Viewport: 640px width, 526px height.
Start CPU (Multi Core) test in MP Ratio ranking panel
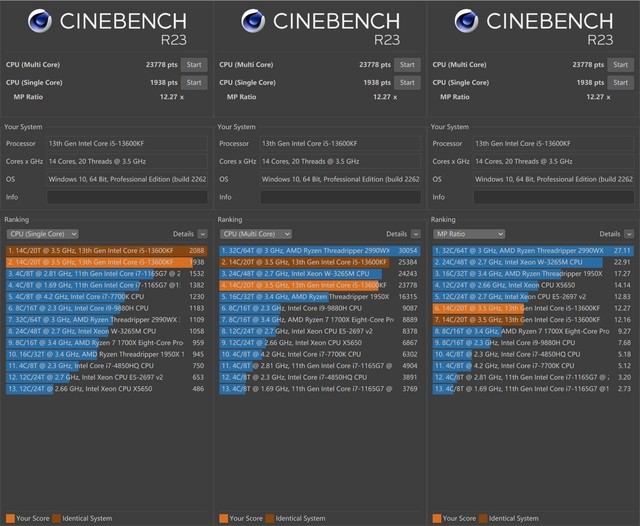620,64
